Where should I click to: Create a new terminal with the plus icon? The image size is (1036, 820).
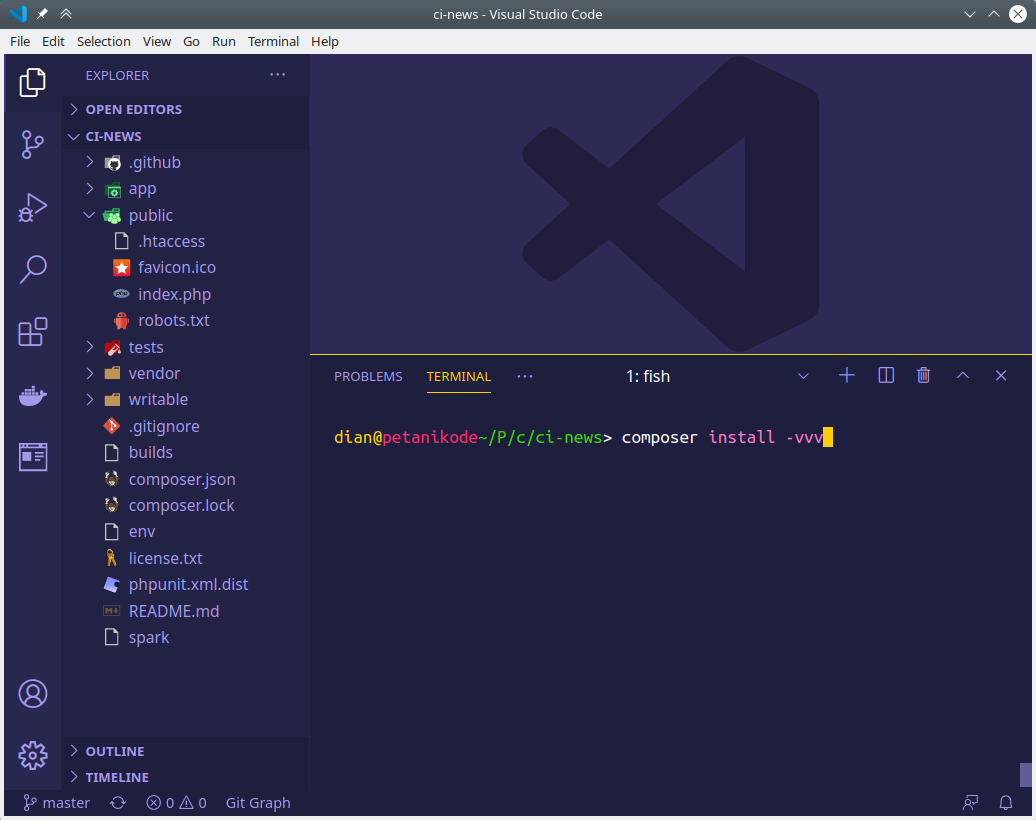[846, 375]
